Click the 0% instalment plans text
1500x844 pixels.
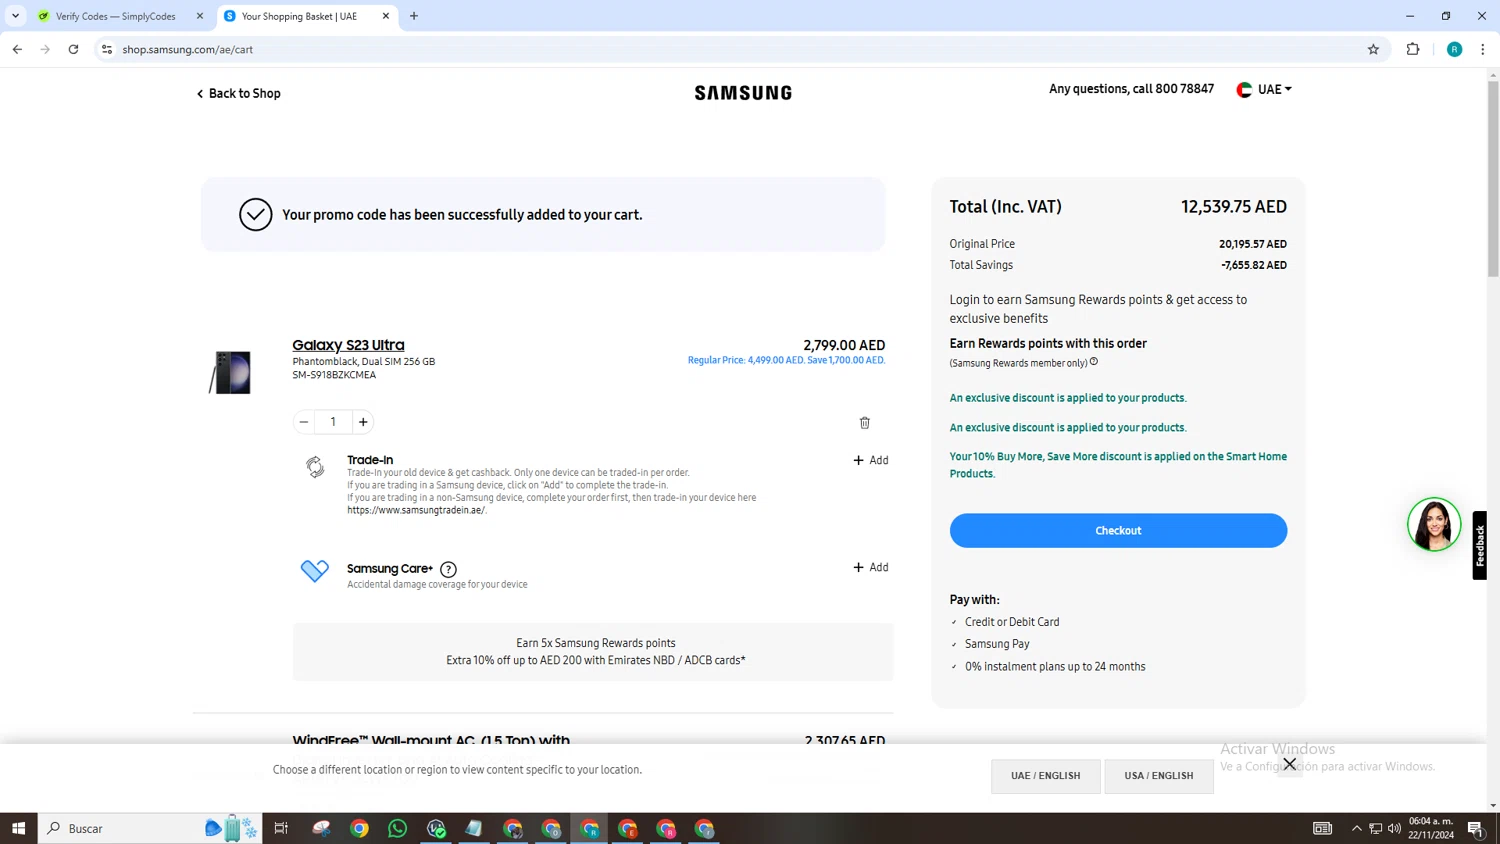pyautogui.click(x=1055, y=667)
